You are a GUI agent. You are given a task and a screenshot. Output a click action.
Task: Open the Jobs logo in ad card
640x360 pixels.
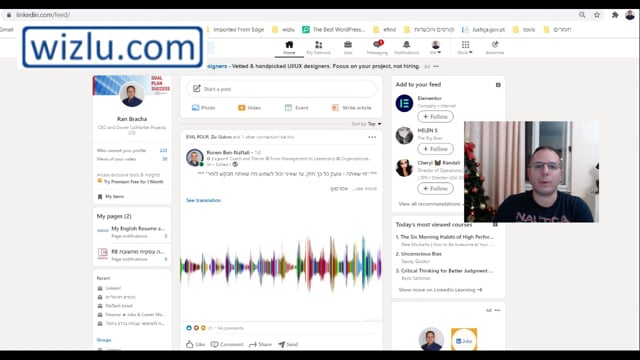click(x=464, y=340)
